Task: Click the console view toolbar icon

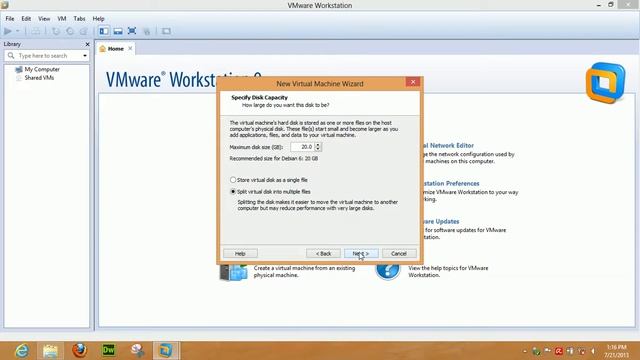Action: click(x=166, y=31)
